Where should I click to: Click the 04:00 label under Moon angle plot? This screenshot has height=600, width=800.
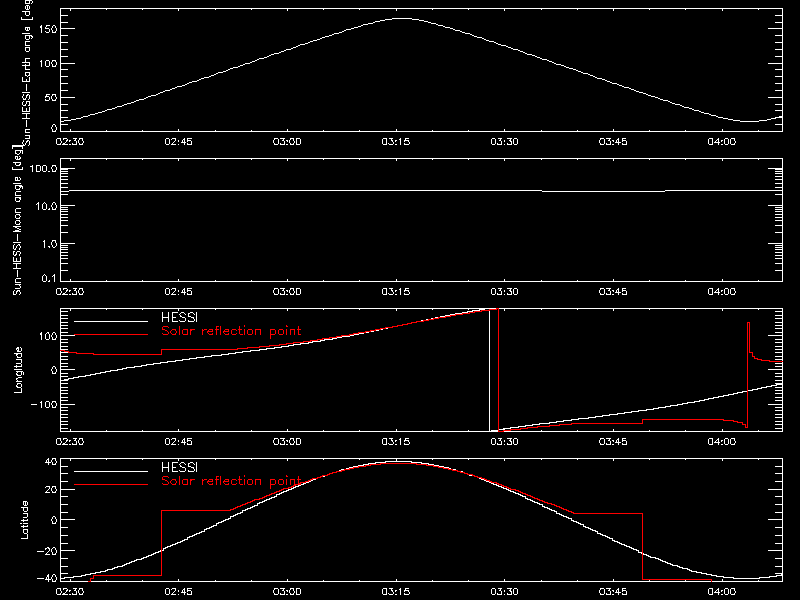(x=722, y=291)
